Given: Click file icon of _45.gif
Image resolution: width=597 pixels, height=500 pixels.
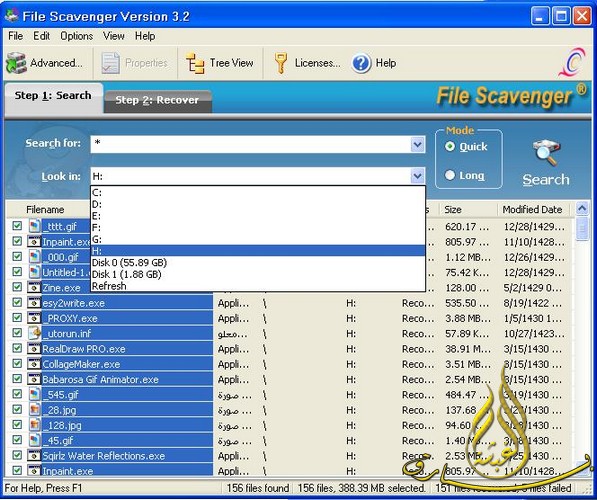Looking at the screenshot, I should (34, 440).
